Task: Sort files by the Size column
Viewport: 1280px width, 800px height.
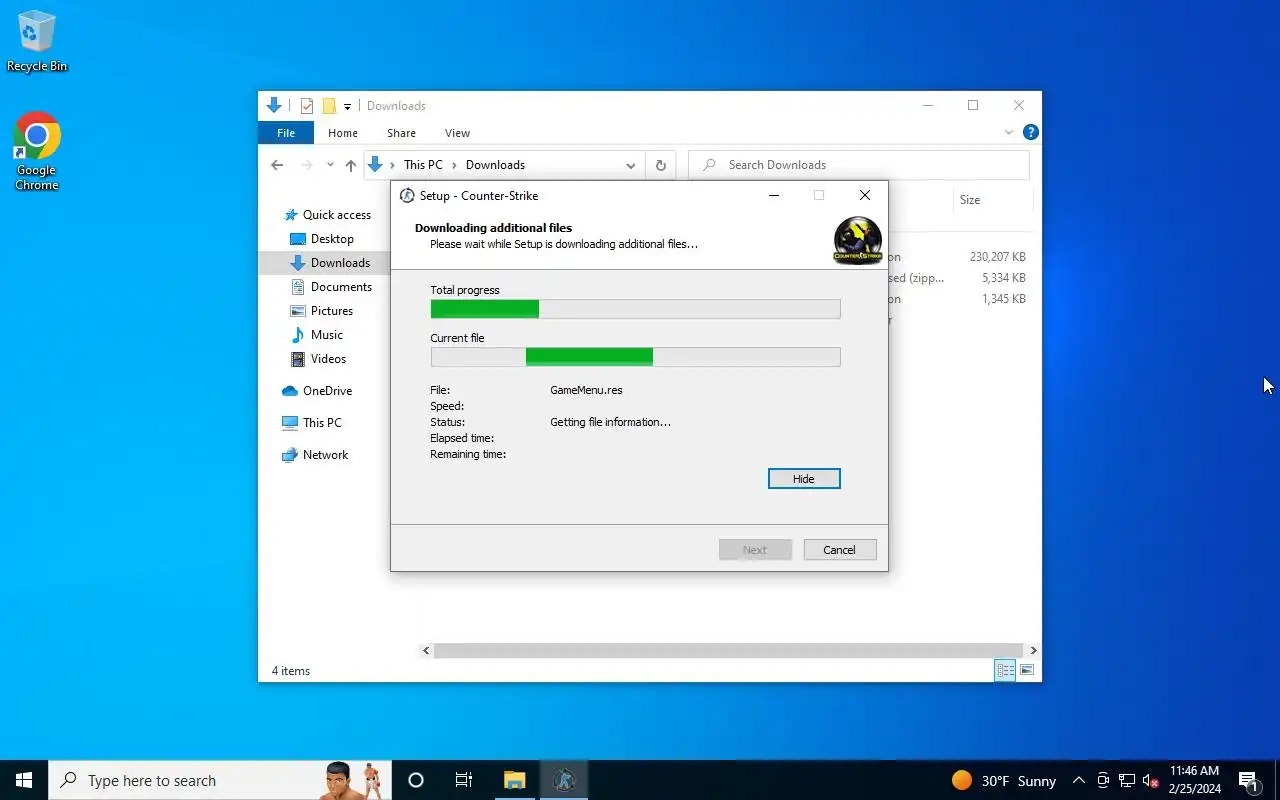Action: [x=970, y=200]
